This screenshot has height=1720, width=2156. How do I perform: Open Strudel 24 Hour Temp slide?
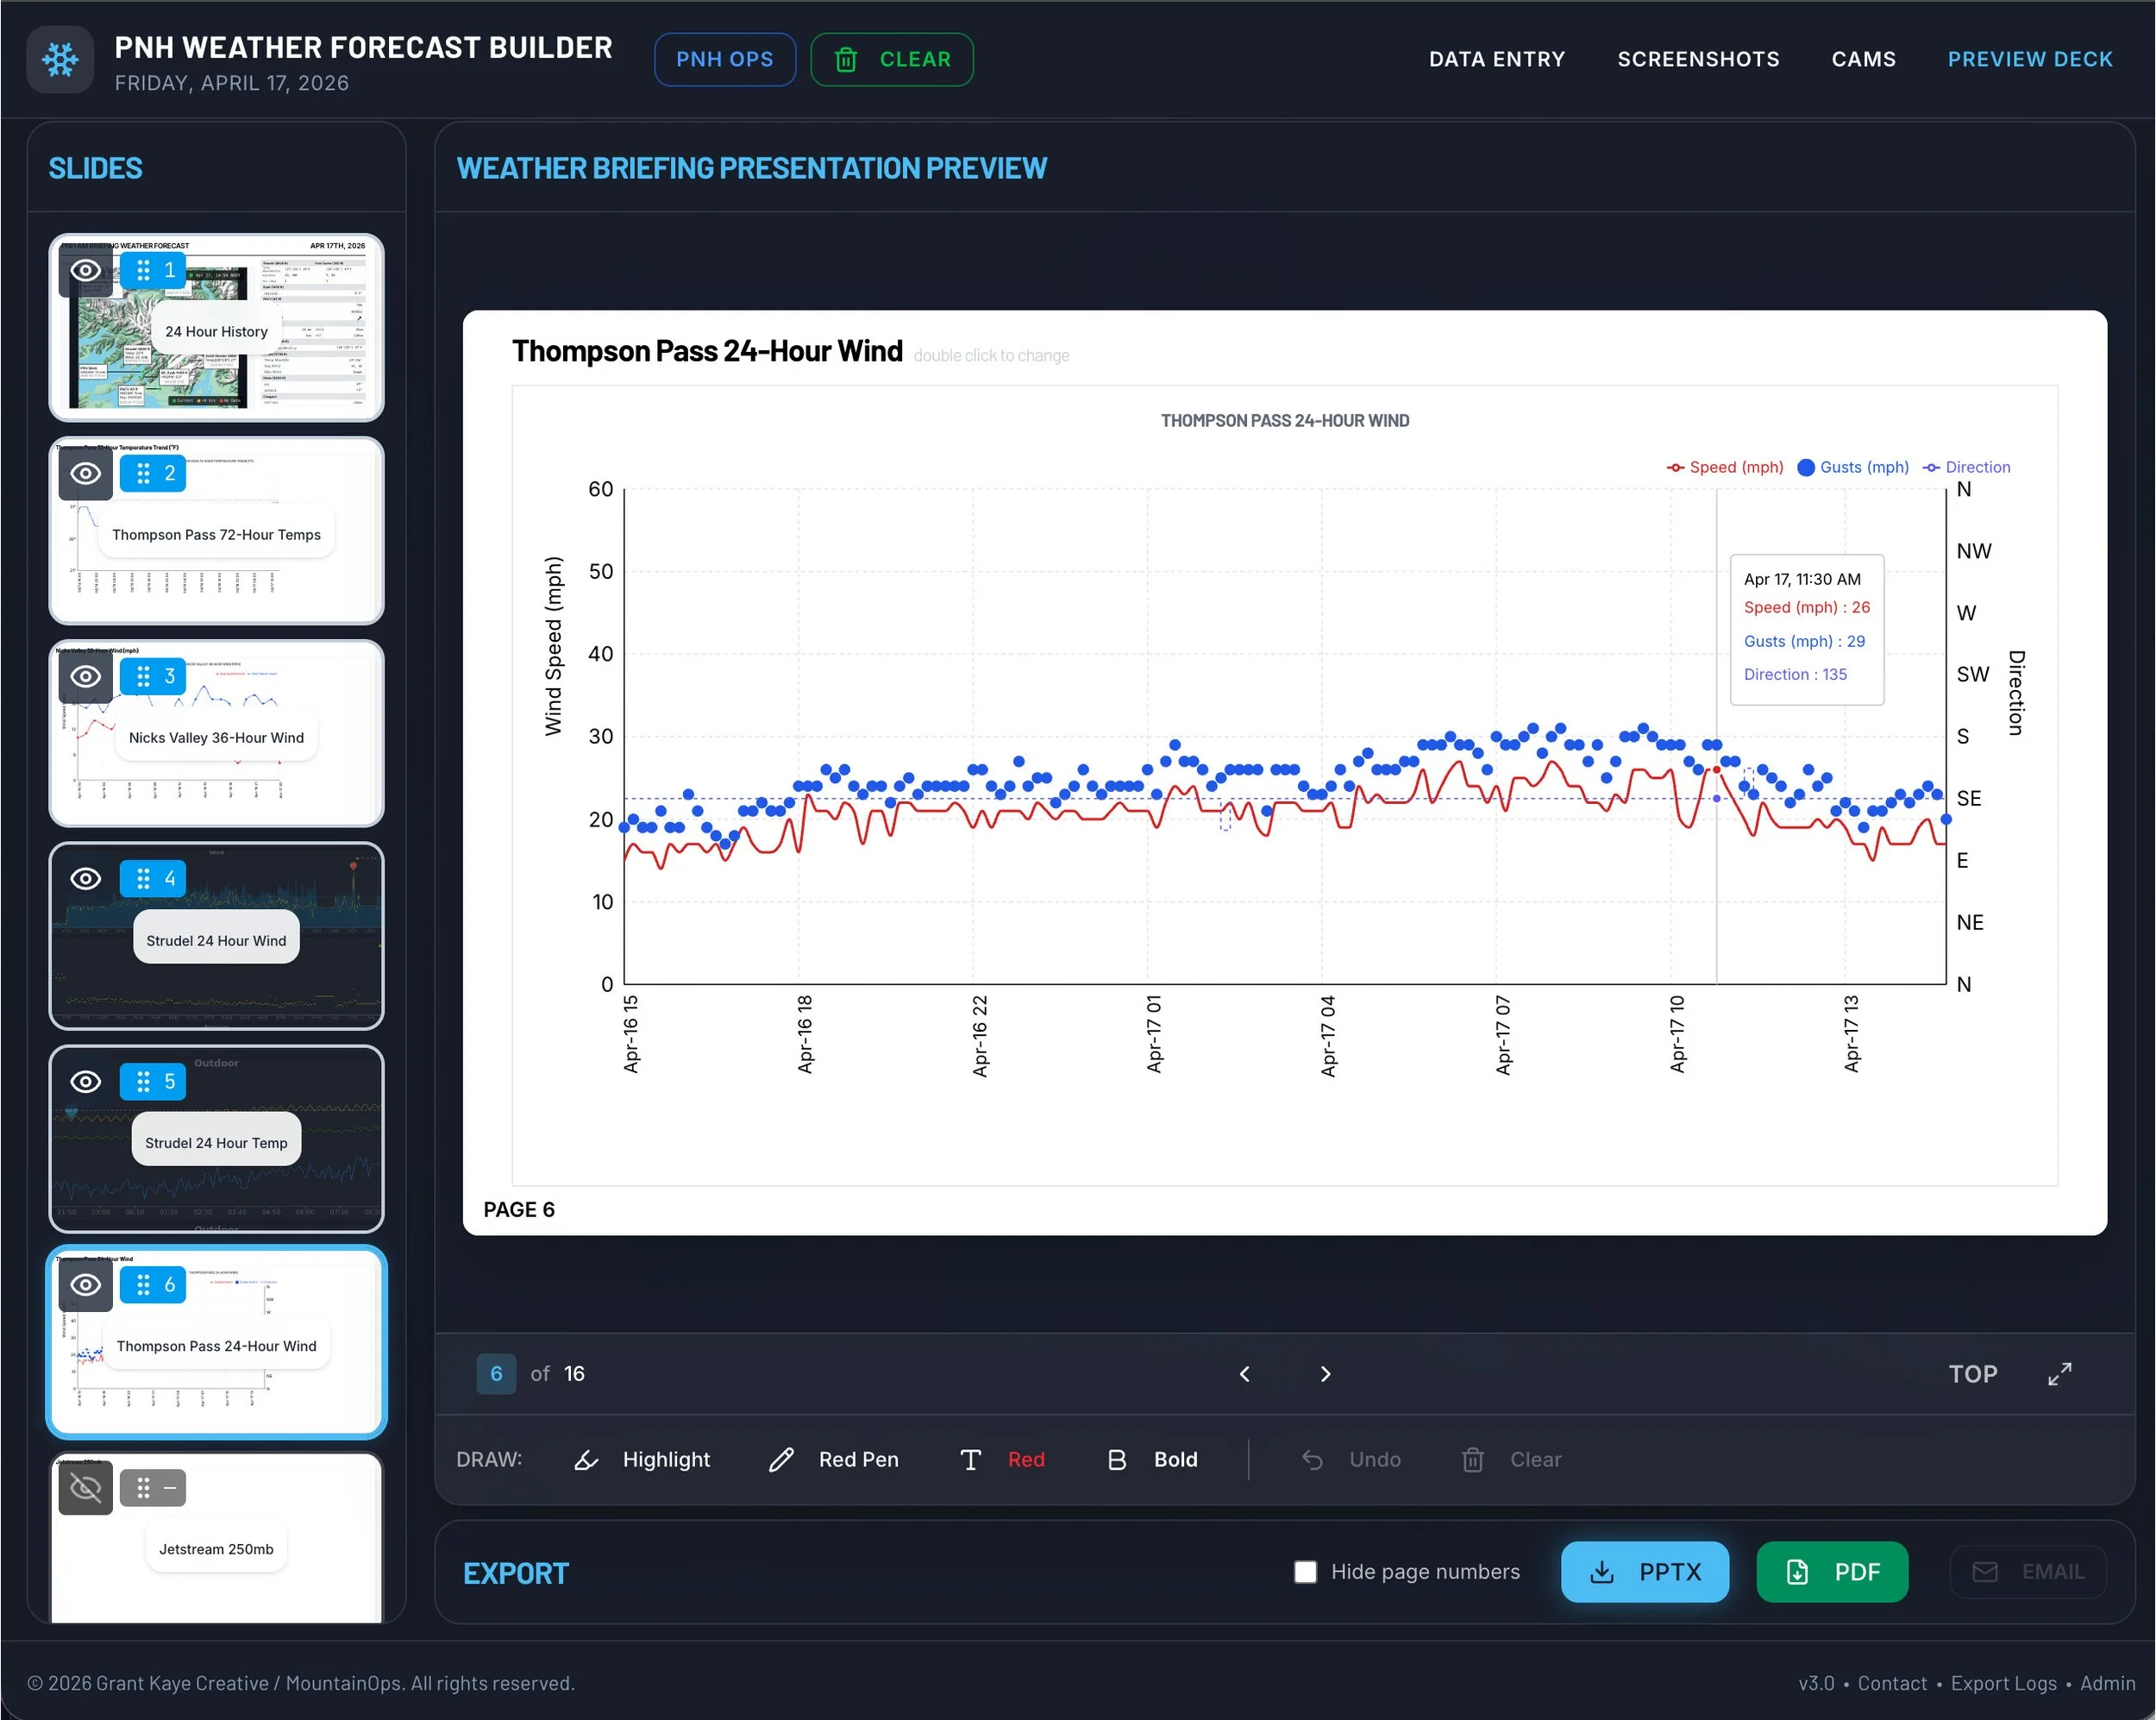coord(216,1140)
